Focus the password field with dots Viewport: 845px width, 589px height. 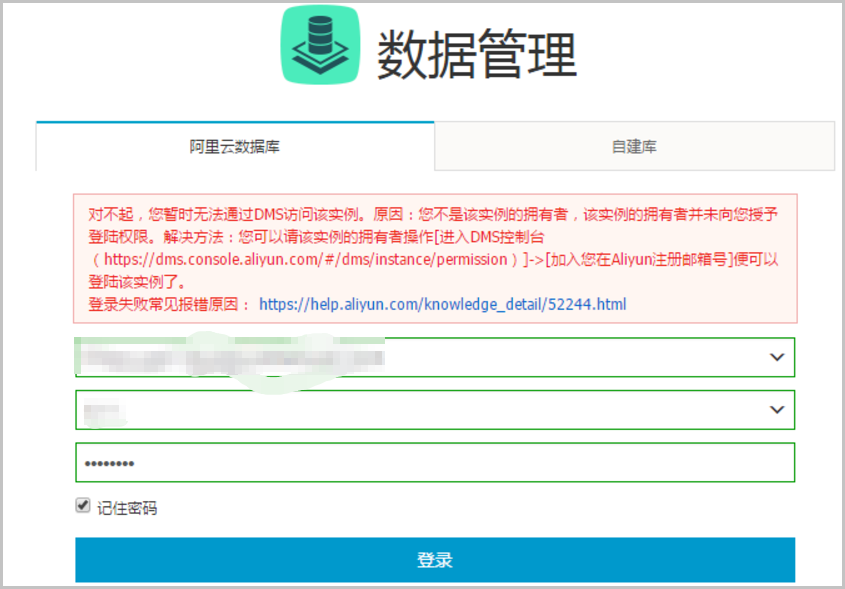pyautogui.click(x=435, y=462)
